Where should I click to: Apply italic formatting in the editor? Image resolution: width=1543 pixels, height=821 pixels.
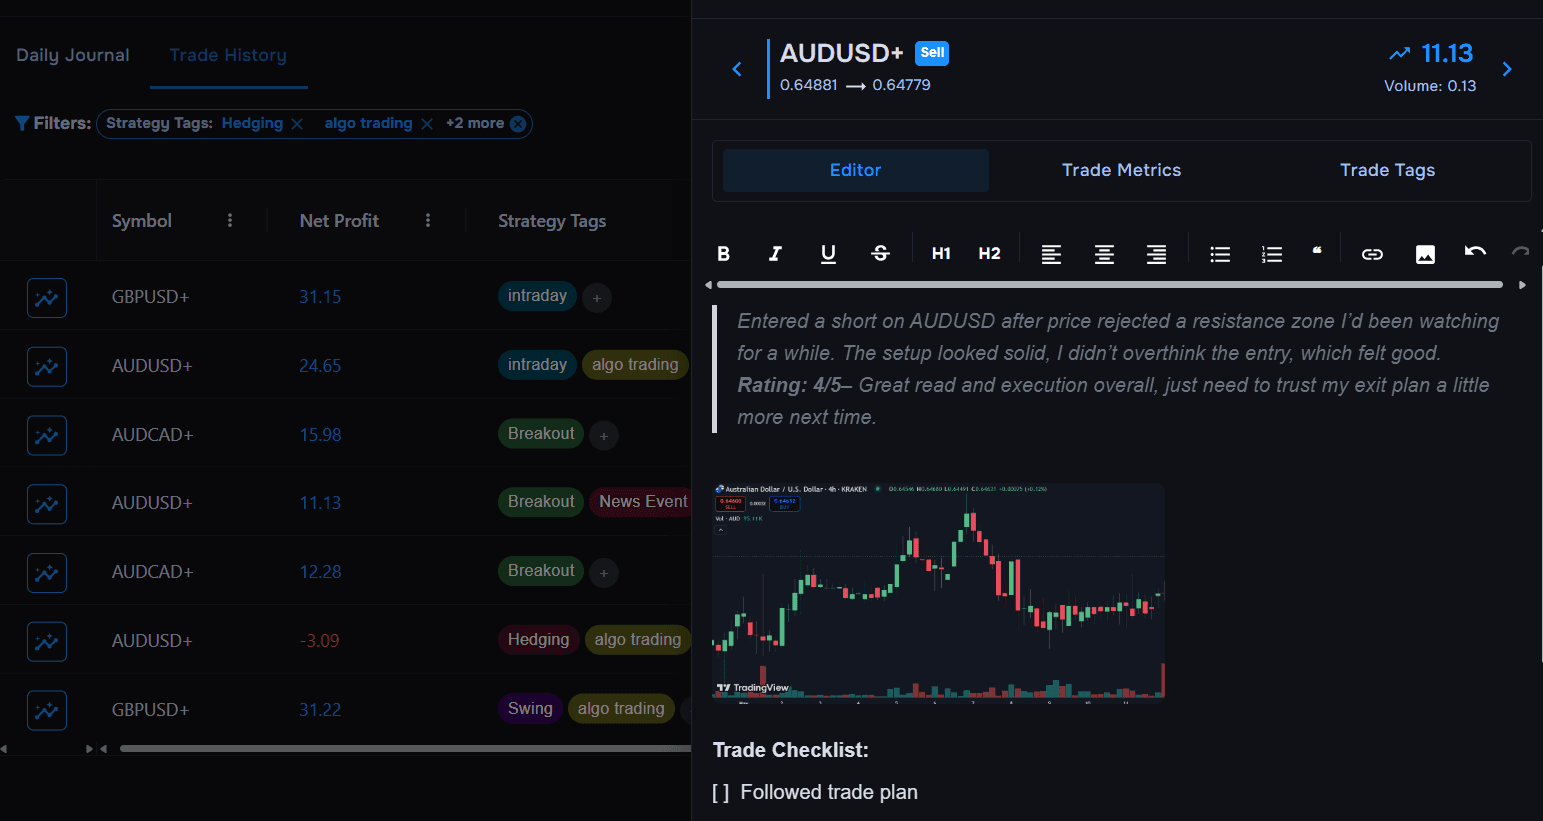[775, 254]
